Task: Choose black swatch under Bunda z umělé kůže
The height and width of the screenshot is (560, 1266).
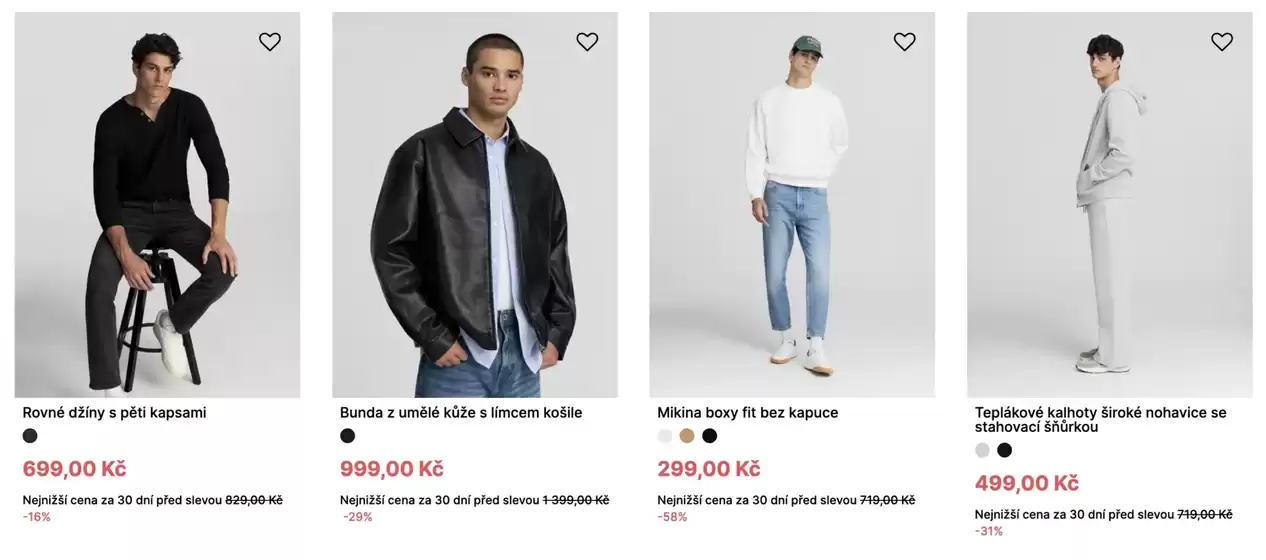Action: pos(348,436)
